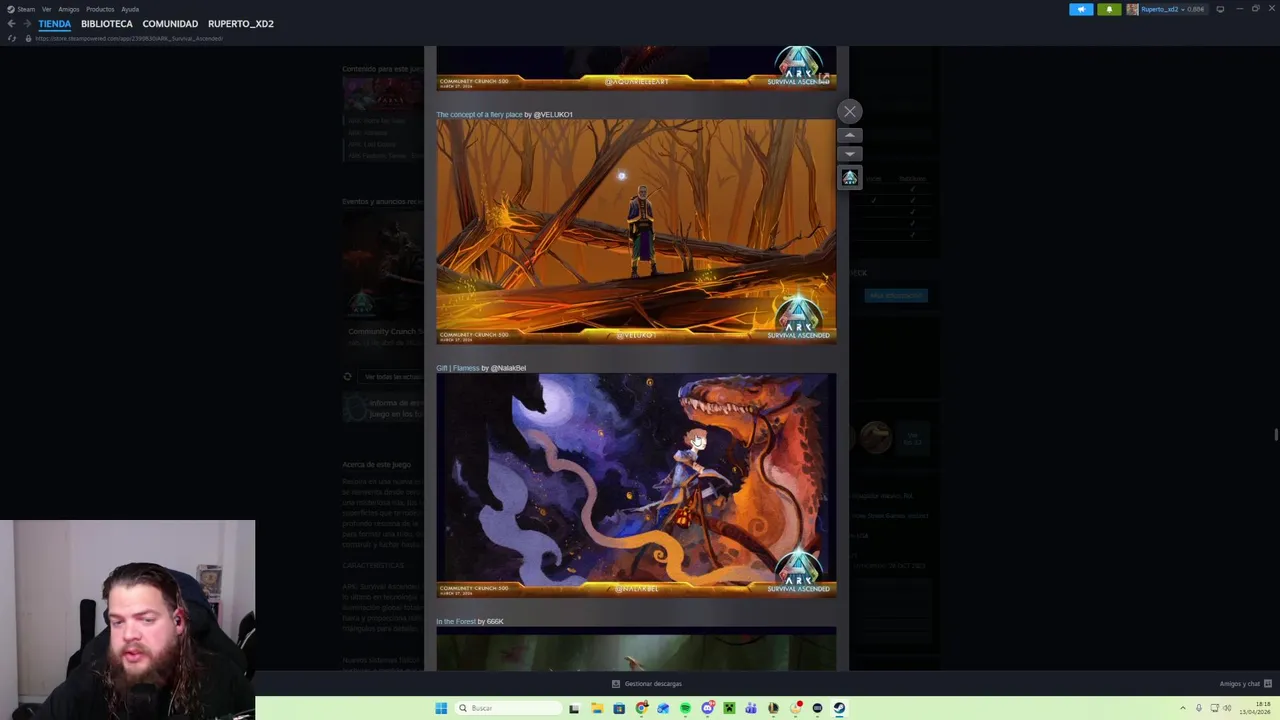Viewport: 1280px width, 720px height.
Task: Switch to the COMUNIDAD tab
Action: [x=170, y=24]
